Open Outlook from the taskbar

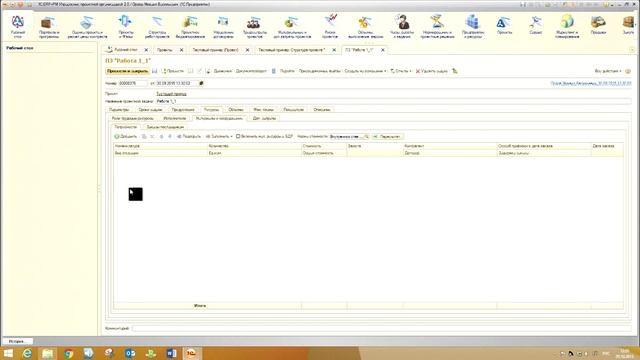tap(130, 353)
